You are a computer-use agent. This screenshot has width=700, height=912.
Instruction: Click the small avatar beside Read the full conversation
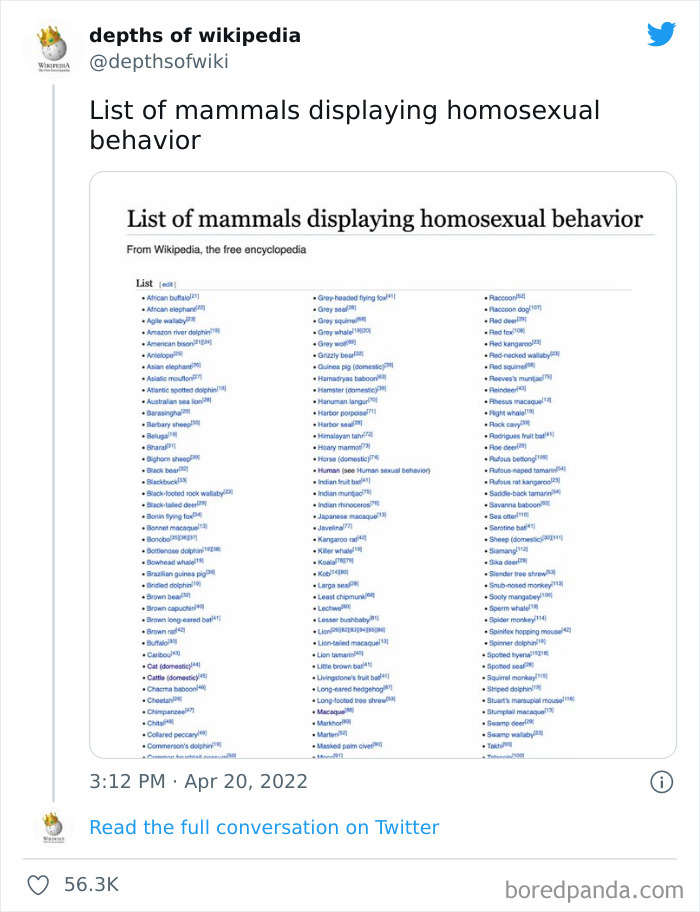[52, 828]
